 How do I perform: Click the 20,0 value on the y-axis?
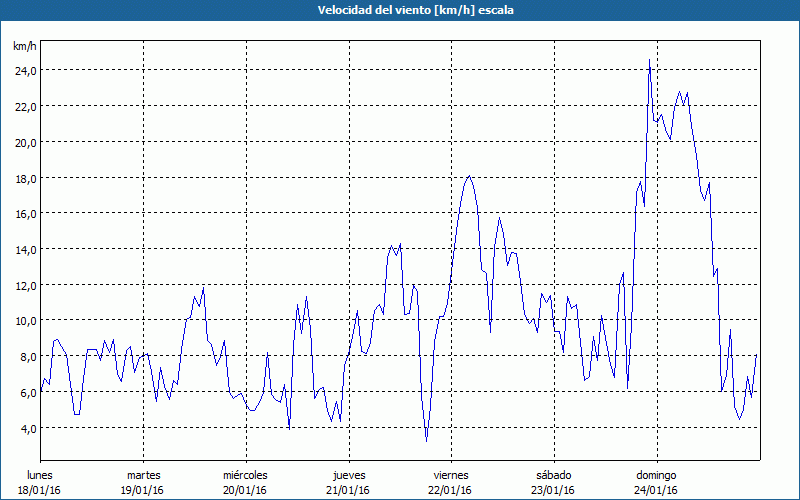click(25, 142)
